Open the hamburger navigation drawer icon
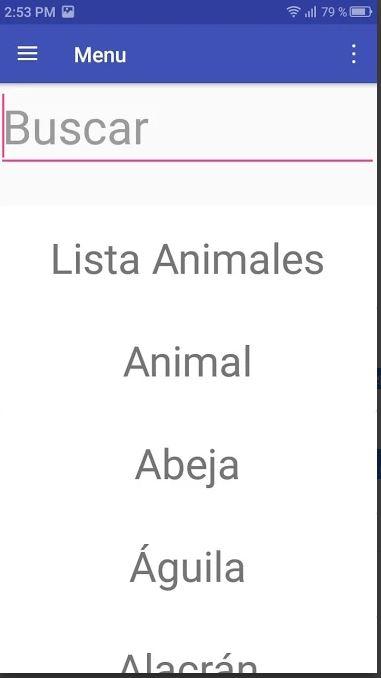Image resolution: width=381 pixels, height=678 pixels. 27,54
